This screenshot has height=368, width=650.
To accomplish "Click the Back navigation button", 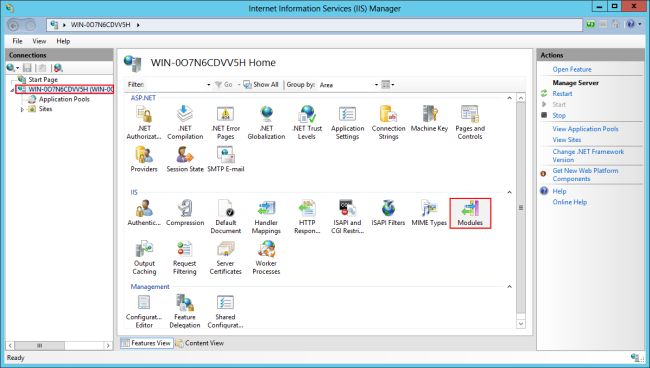I will coord(13,26).
